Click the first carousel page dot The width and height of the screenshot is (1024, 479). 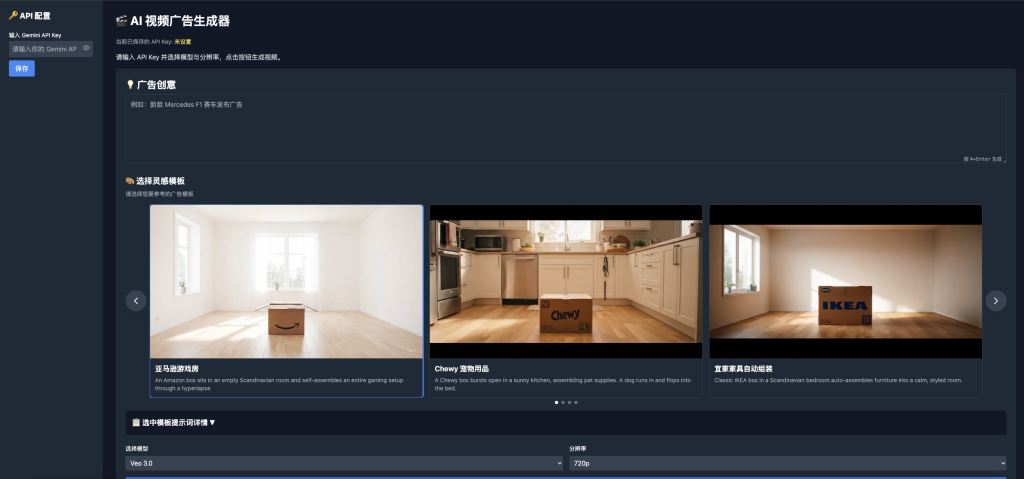[556, 403]
